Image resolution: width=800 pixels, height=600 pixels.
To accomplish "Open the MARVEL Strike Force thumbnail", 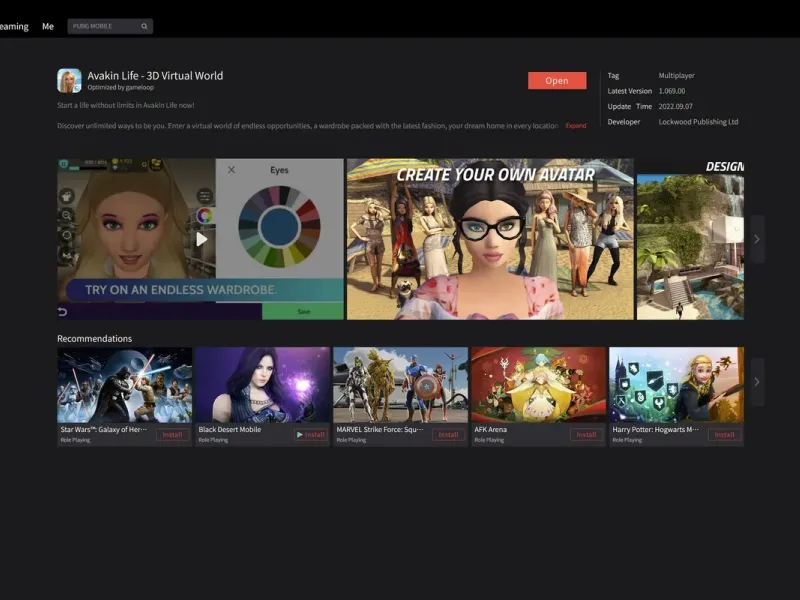I will (x=401, y=385).
